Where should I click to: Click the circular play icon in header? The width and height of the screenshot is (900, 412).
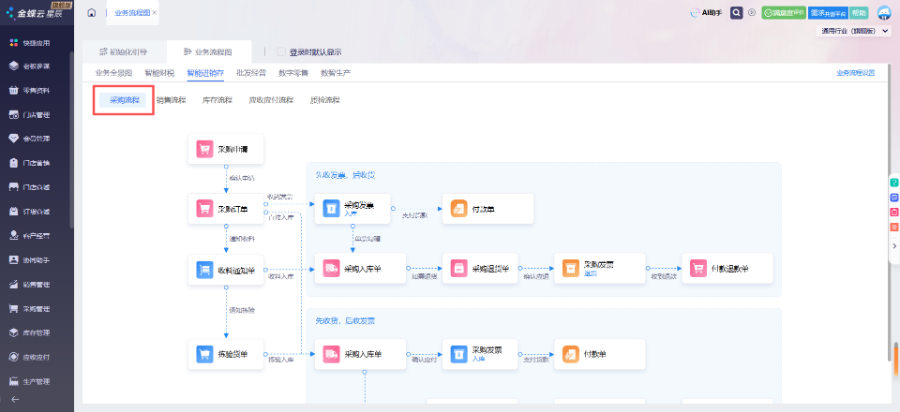752,13
